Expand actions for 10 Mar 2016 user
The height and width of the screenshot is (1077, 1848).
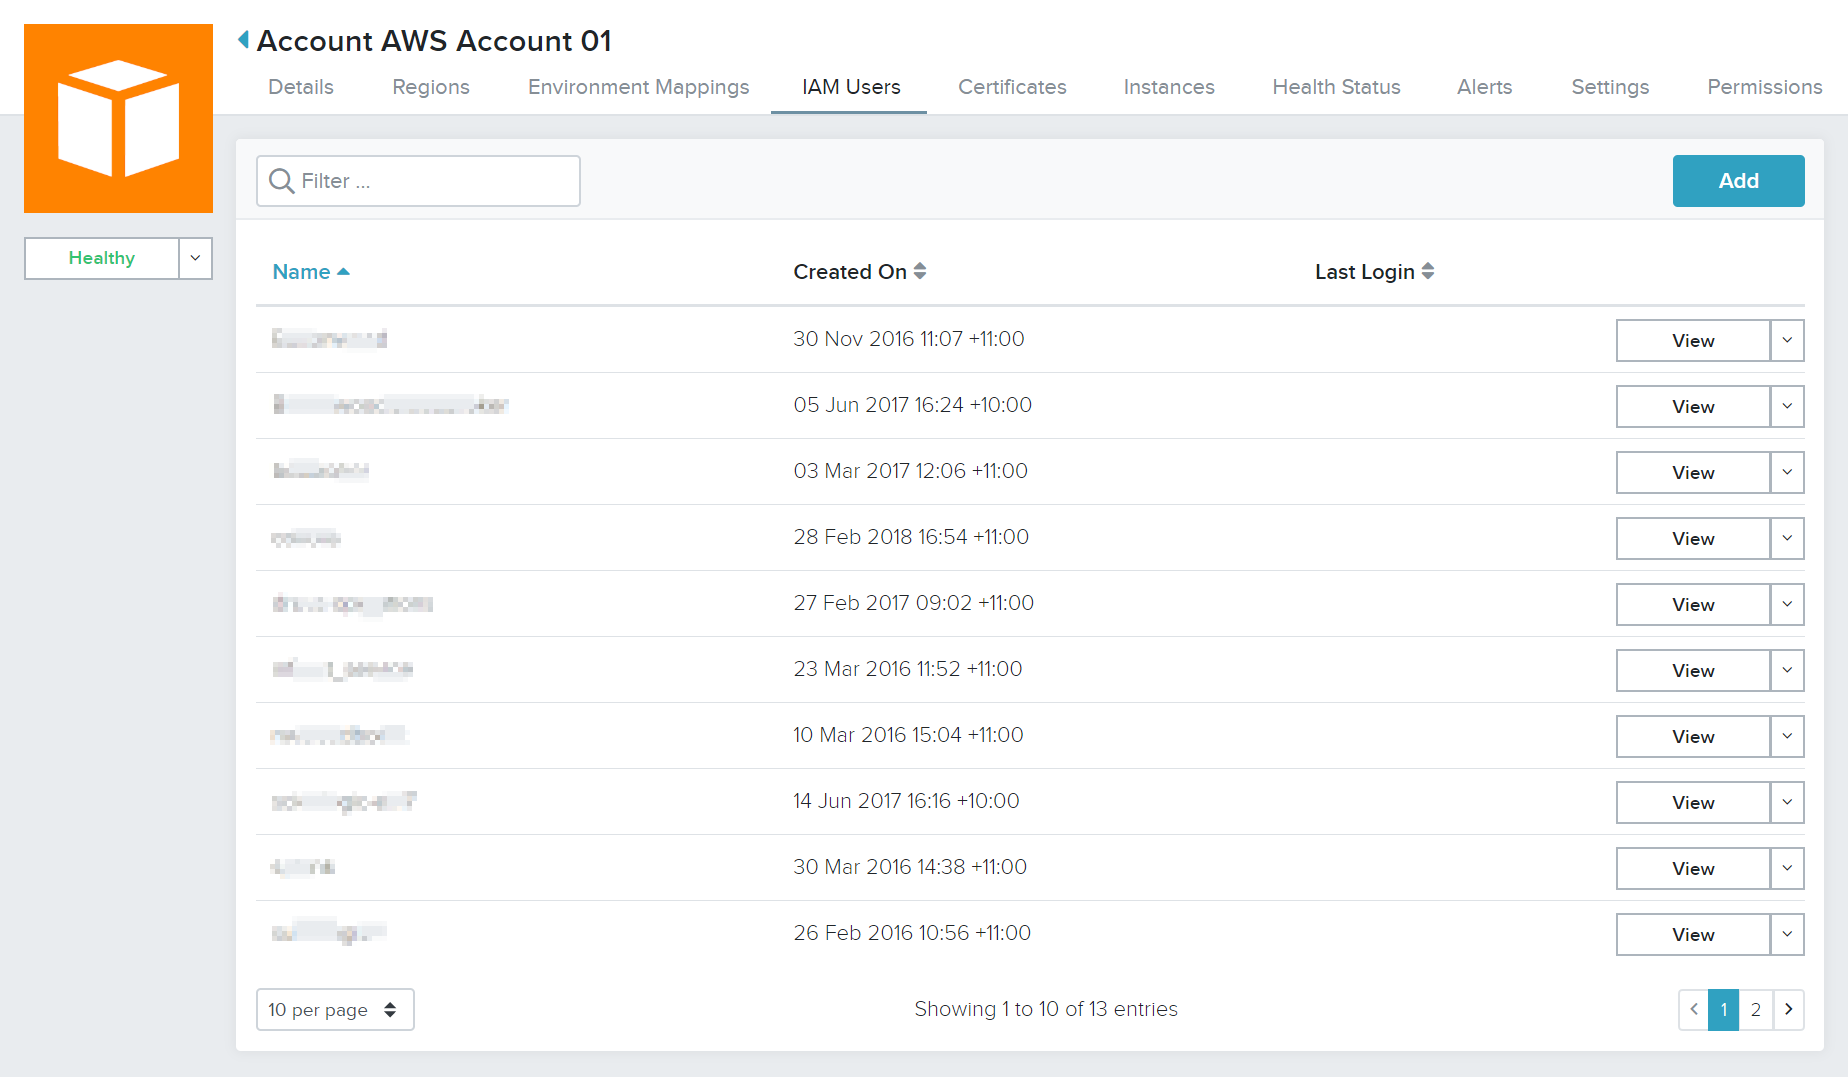click(1787, 737)
